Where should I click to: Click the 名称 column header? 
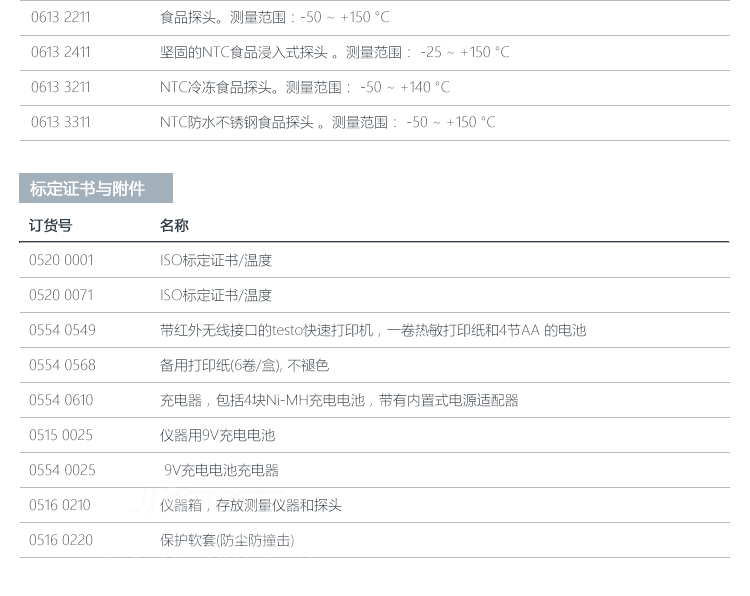[174, 225]
